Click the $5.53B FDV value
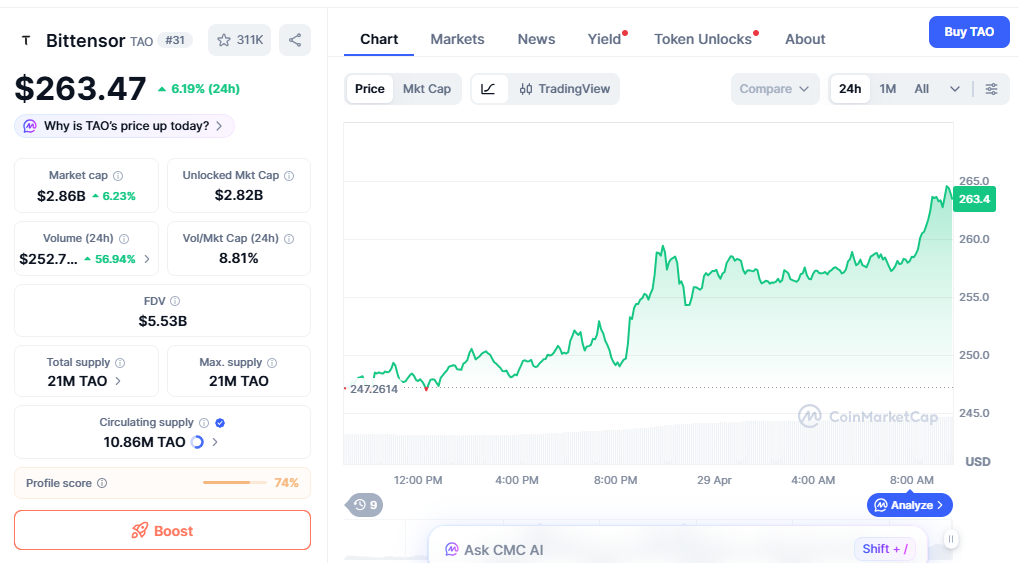Viewport: 1019px width, 563px height. coord(162,321)
